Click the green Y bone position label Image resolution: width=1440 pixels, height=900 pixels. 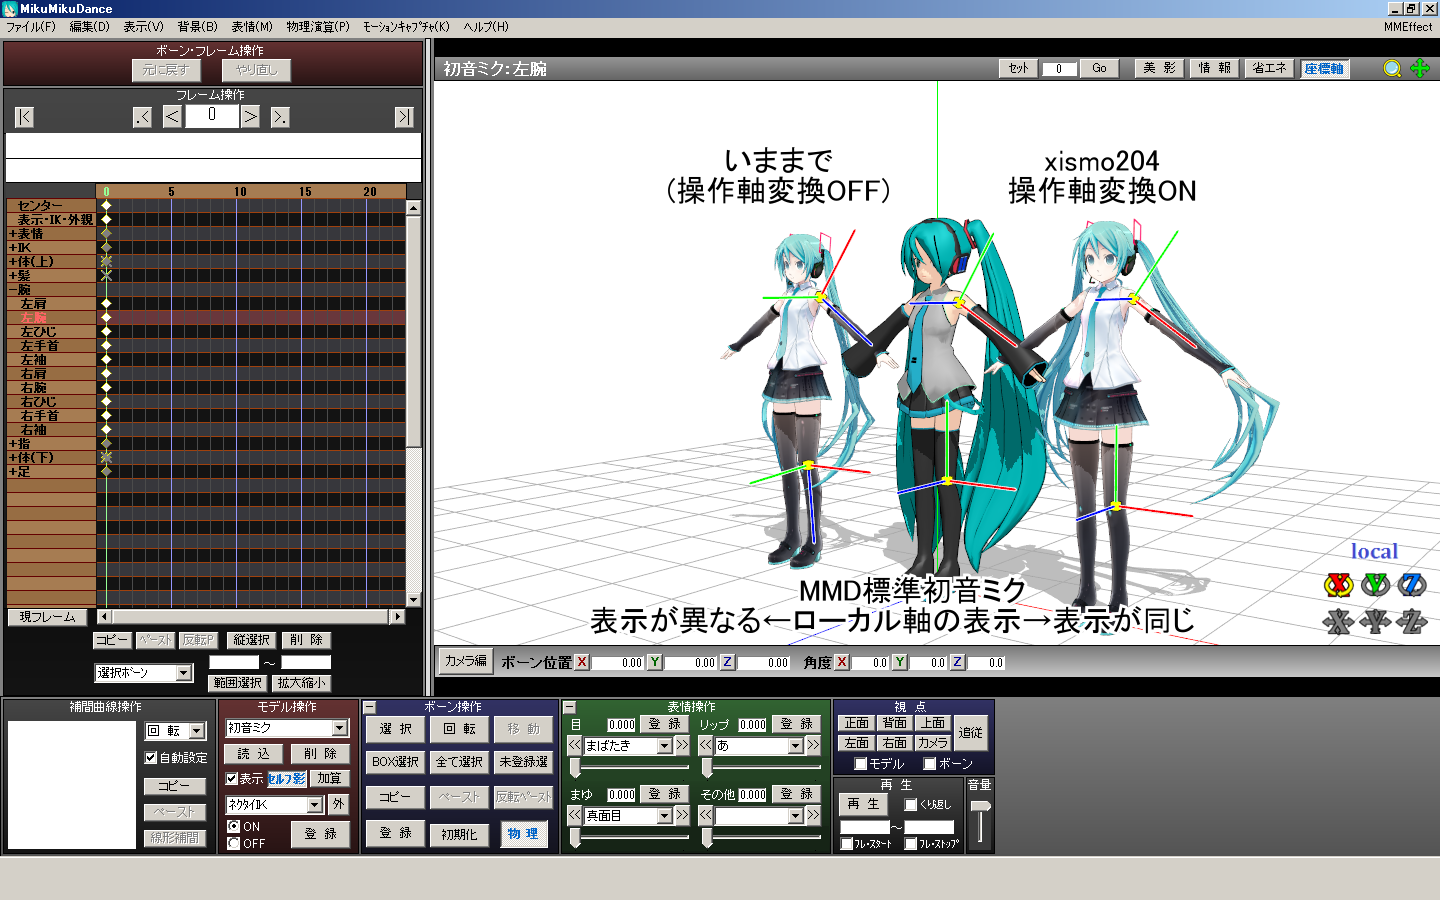[x=654, y=662]
